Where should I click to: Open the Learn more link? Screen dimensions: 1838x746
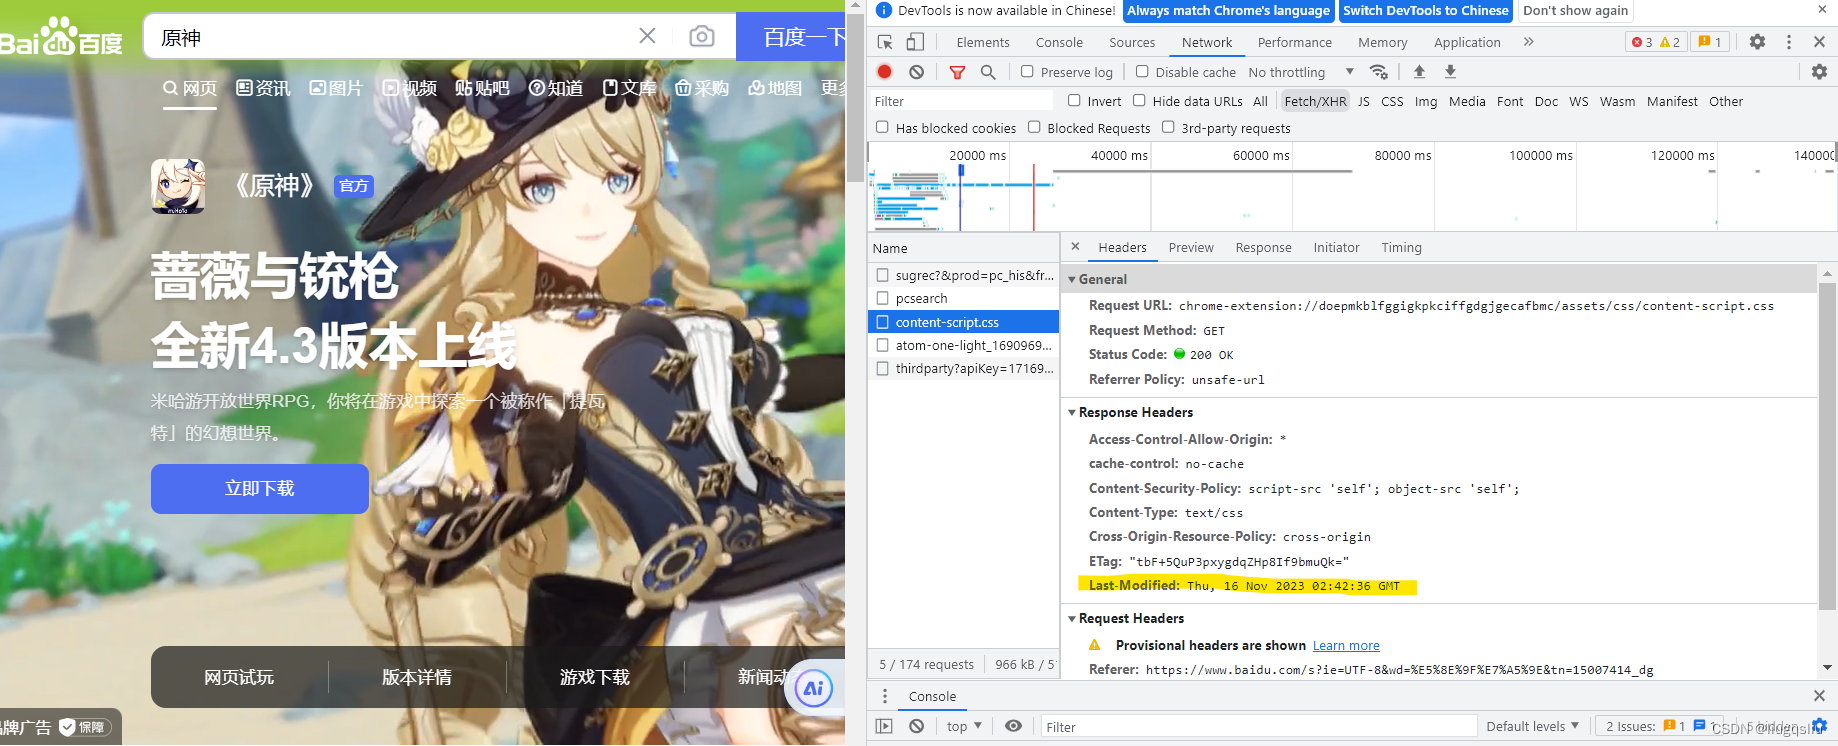(1346, 646)
